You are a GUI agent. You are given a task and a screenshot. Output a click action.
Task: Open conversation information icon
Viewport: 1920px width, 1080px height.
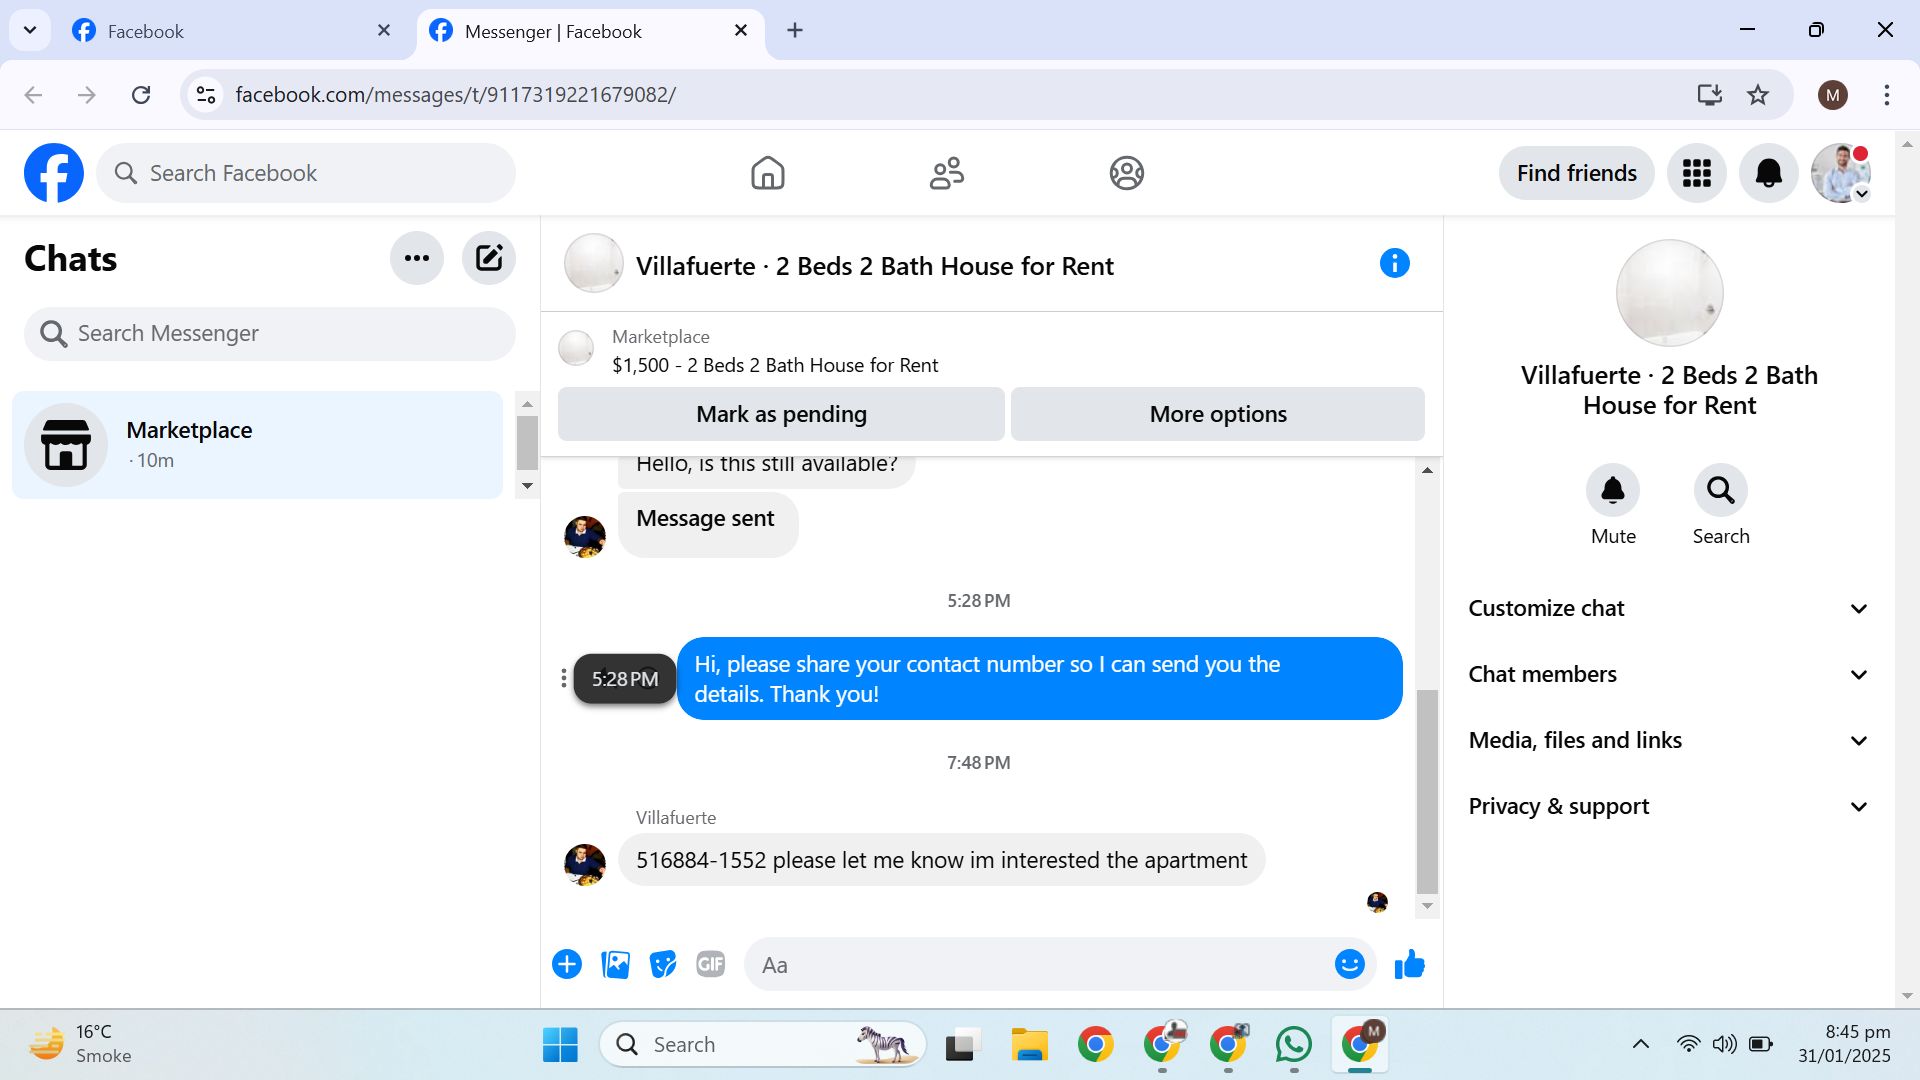1395,264
